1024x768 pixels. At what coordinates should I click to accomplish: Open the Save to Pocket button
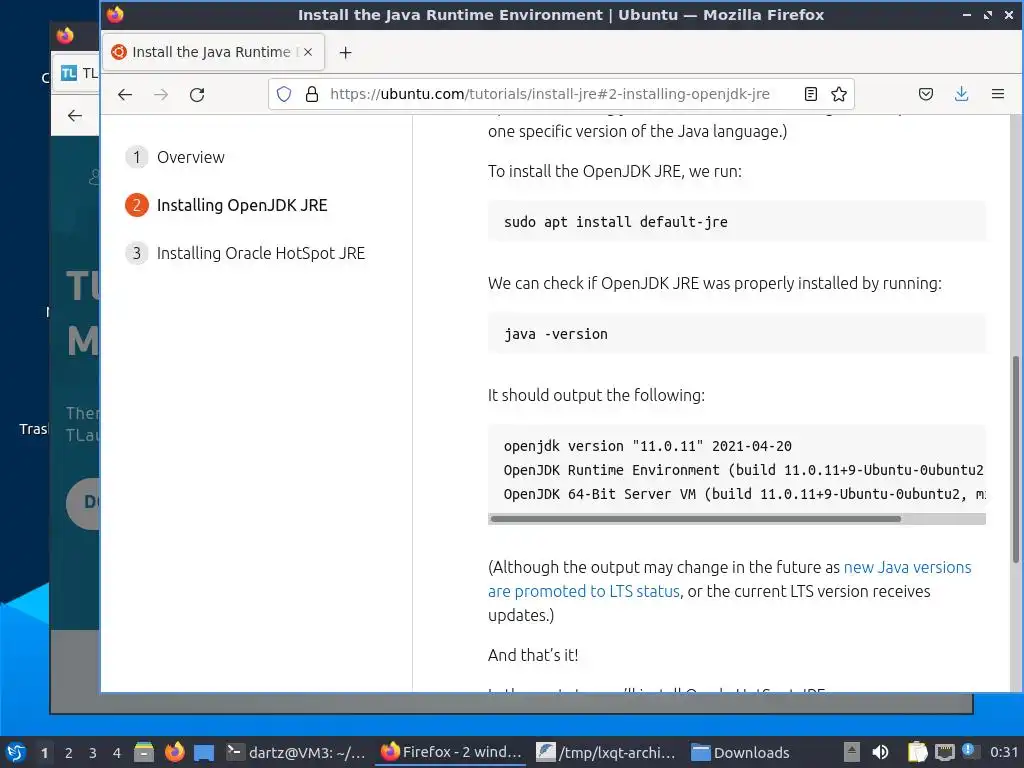pyautogui.click(x=925, y=94)
